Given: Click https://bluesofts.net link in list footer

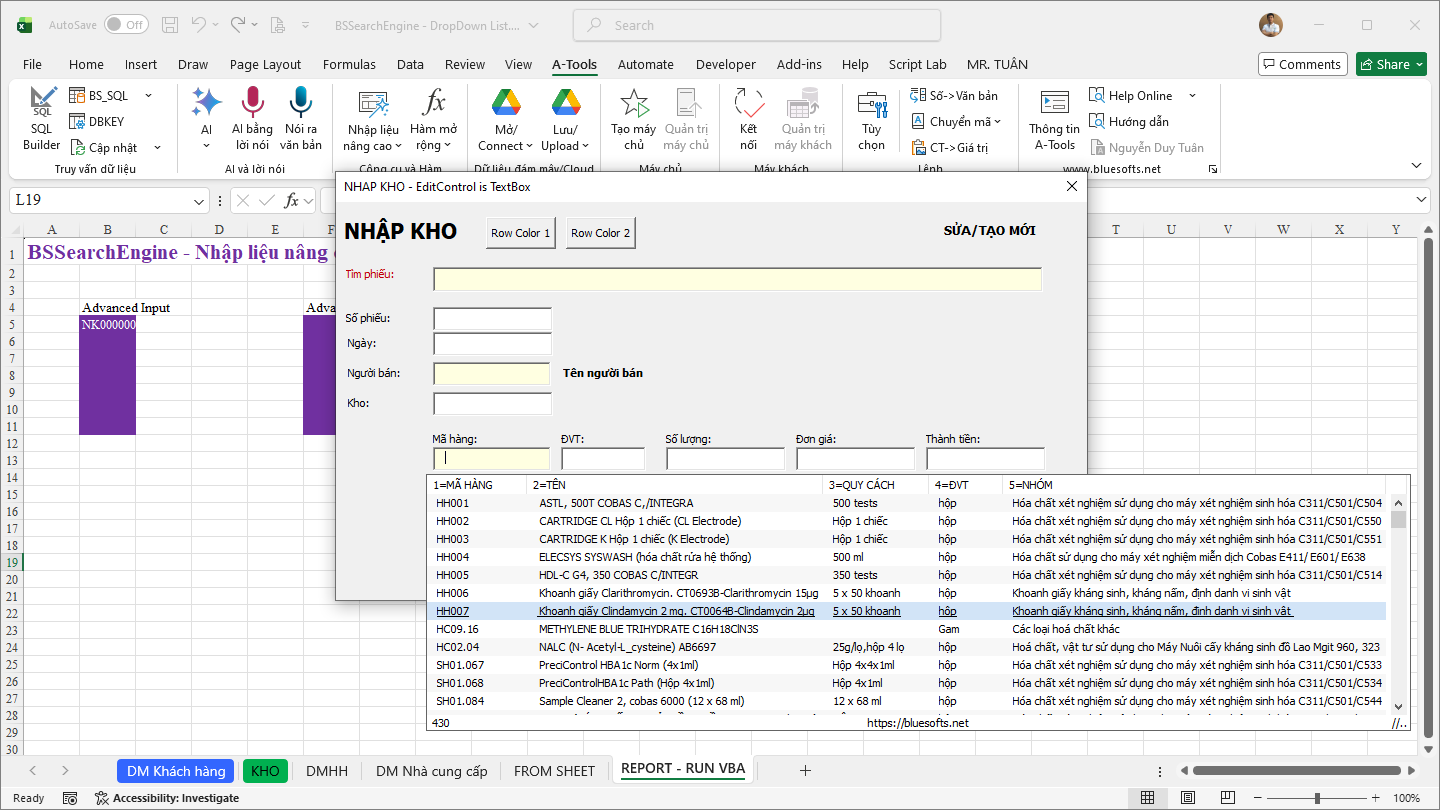Looking at the screenshot, I should (x=918, y=722).
